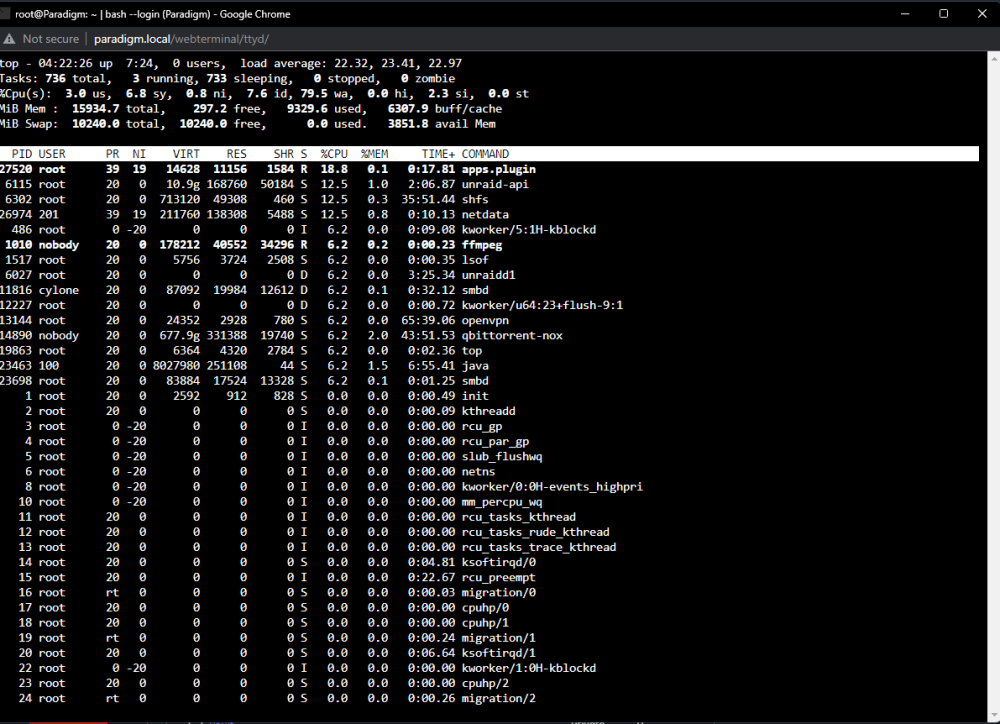Select the unraid-api process name
Screen dimensions: 1000x724
click(495, 184)
